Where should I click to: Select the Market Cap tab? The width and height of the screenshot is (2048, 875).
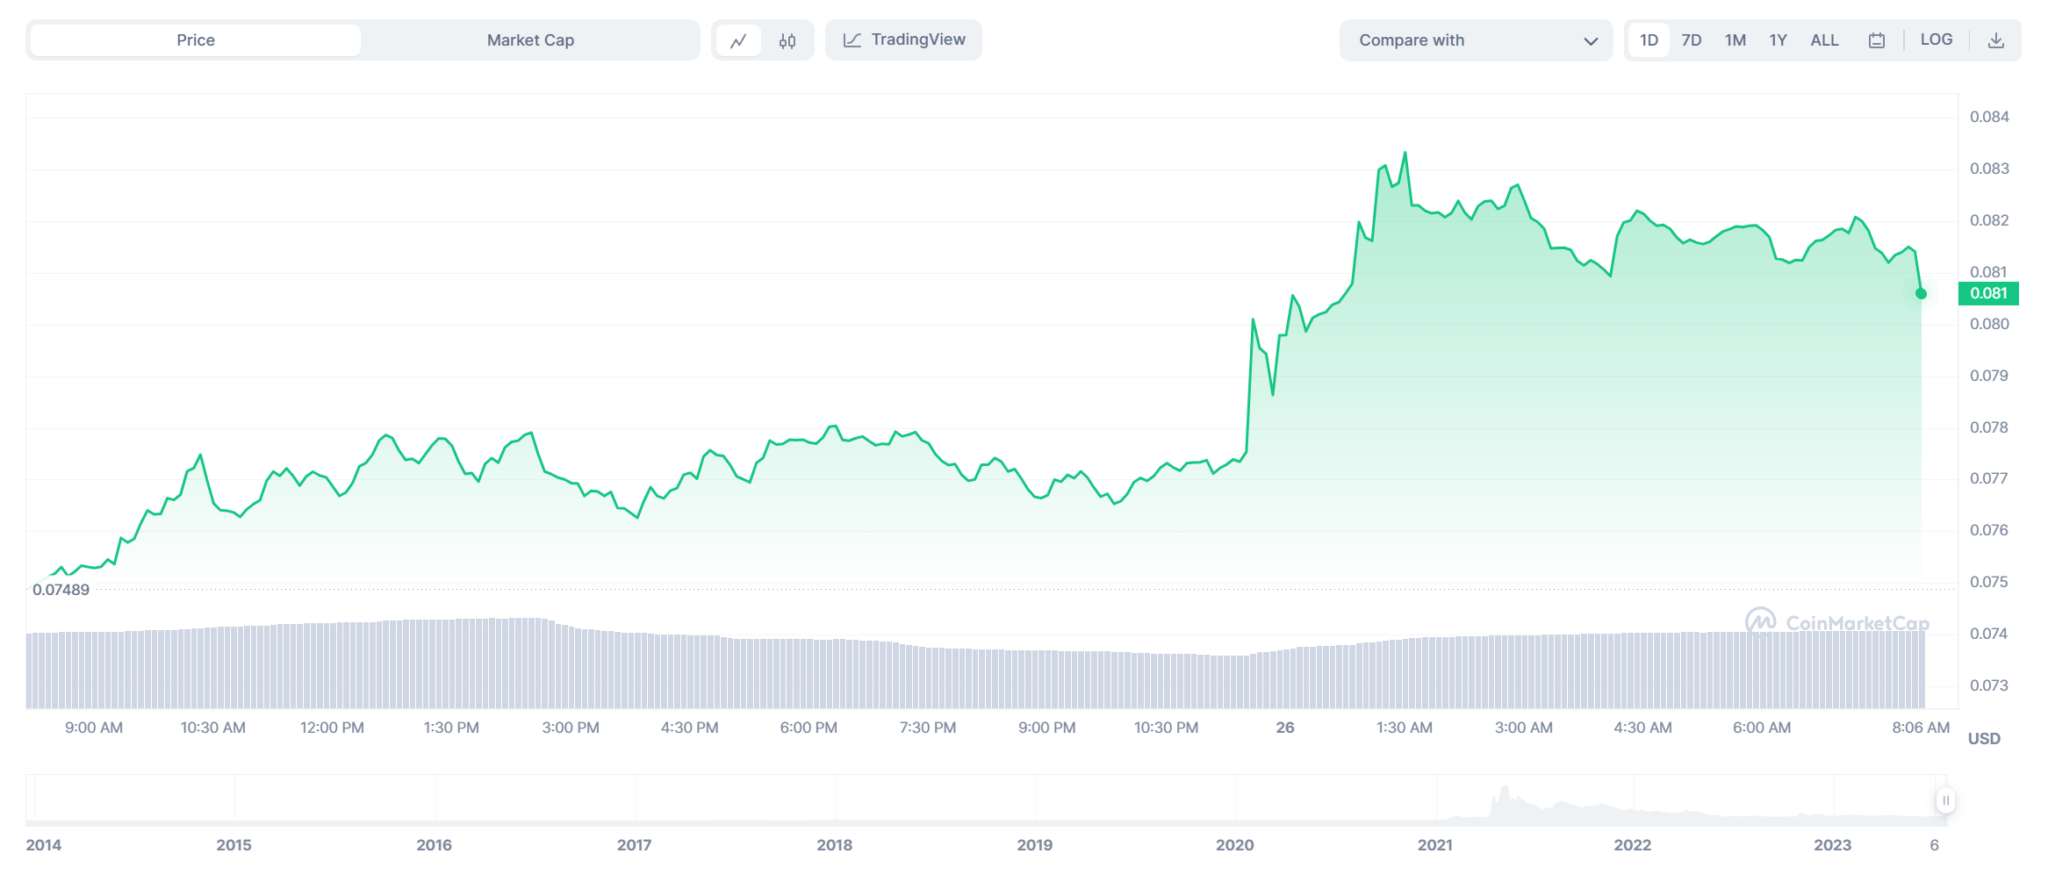531,40
